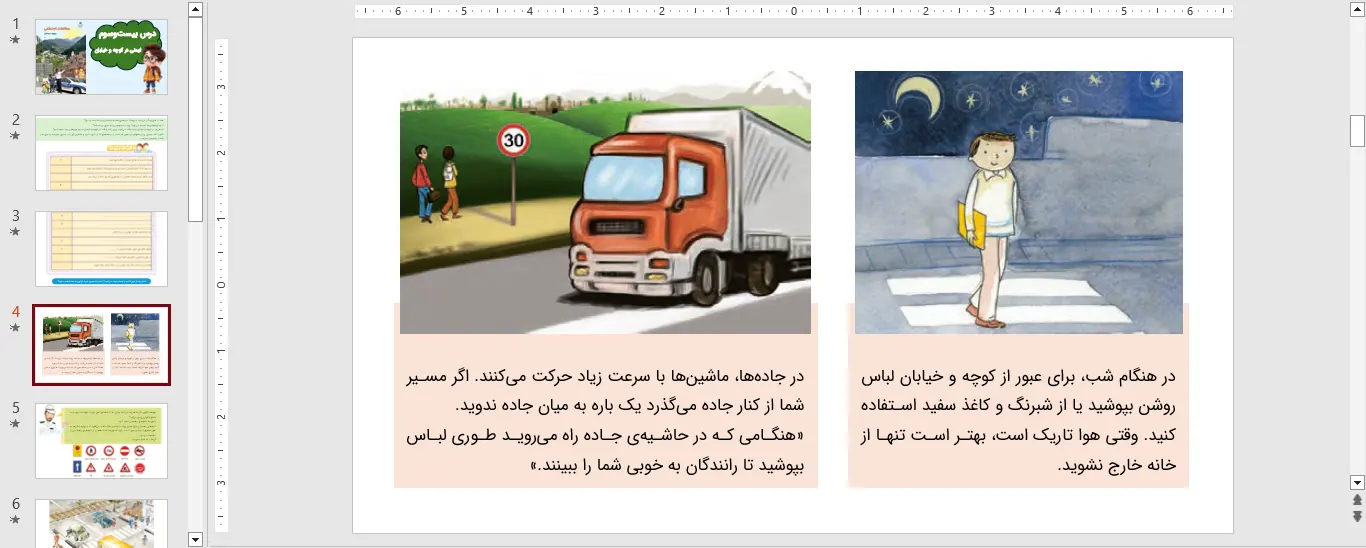Go to previous slide using double-arrow button
1366x548 pixels.
[1357, 500]
